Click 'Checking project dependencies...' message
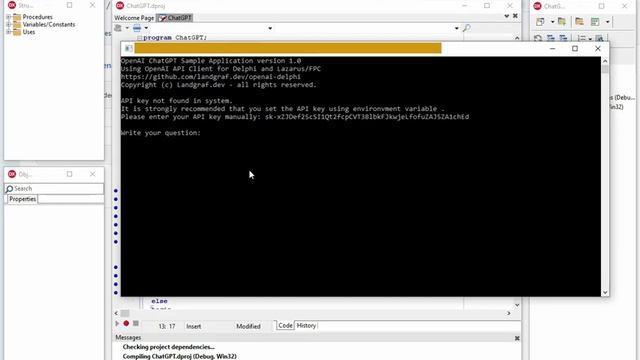 tap(169, 347)
